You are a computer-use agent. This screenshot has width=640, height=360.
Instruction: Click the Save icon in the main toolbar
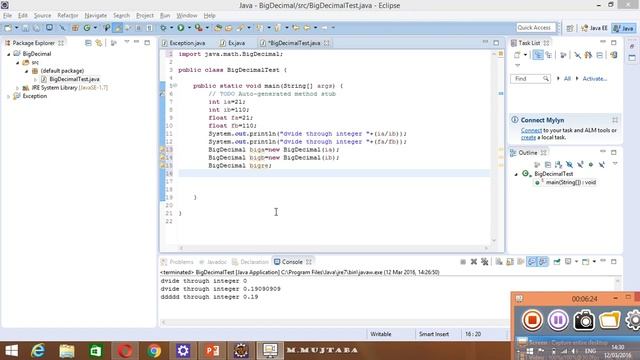(x=25, y=28)
